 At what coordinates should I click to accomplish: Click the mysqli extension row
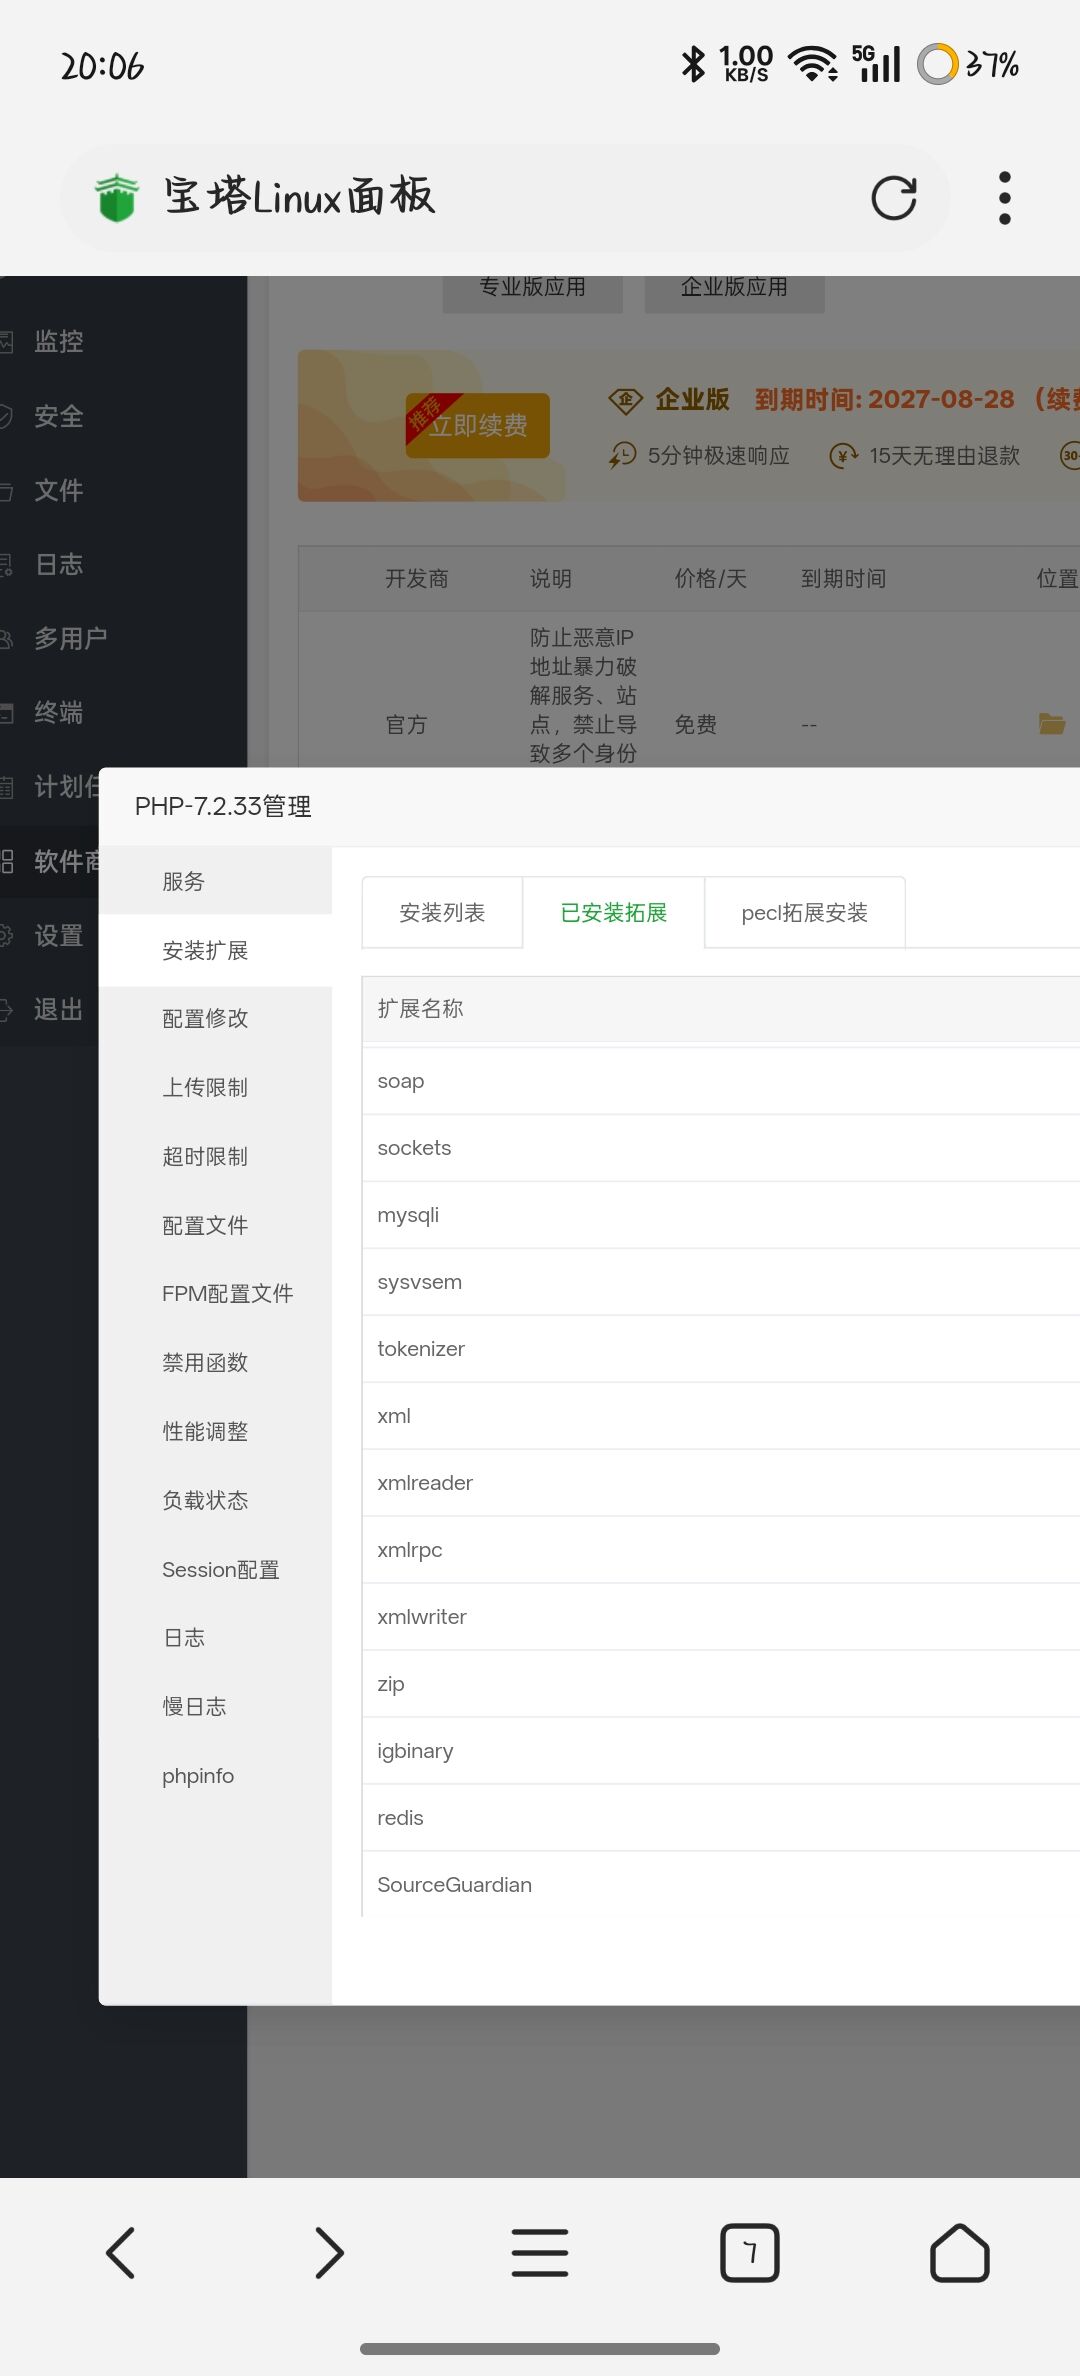tap(721, 1215)
